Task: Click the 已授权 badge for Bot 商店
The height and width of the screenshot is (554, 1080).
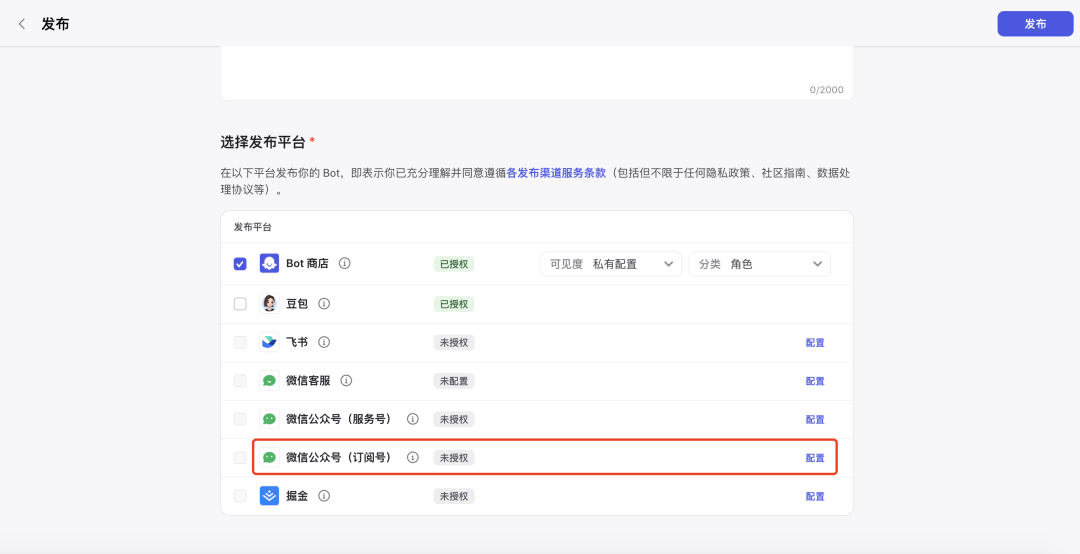Action: (x=454, y=264)
